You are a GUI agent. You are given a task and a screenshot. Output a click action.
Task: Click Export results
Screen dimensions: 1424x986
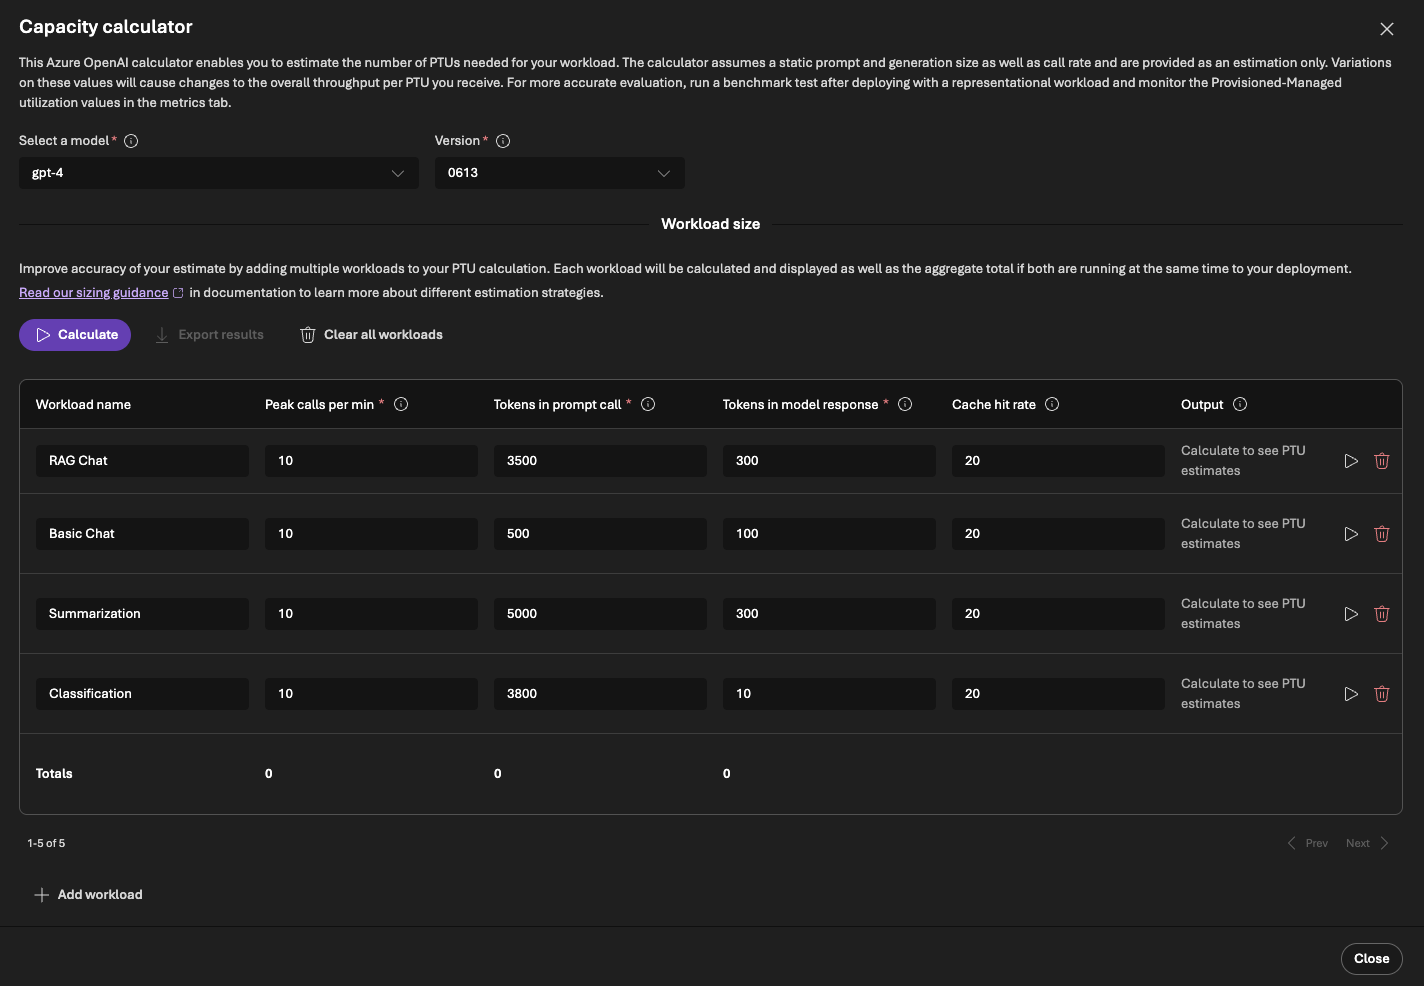(209, 335)
